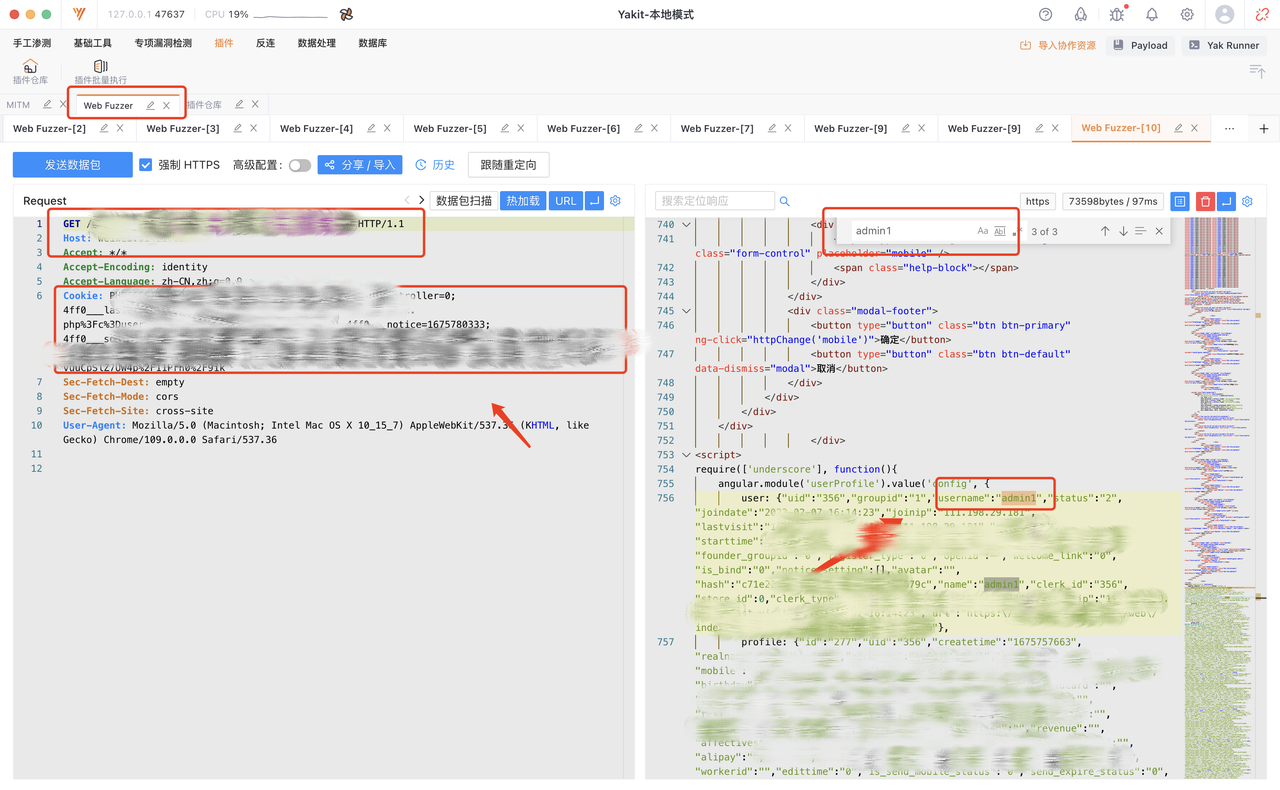Open the bug icon with red dot
The height and width of the screenshot is (790, 1280).
point(1117,15)
